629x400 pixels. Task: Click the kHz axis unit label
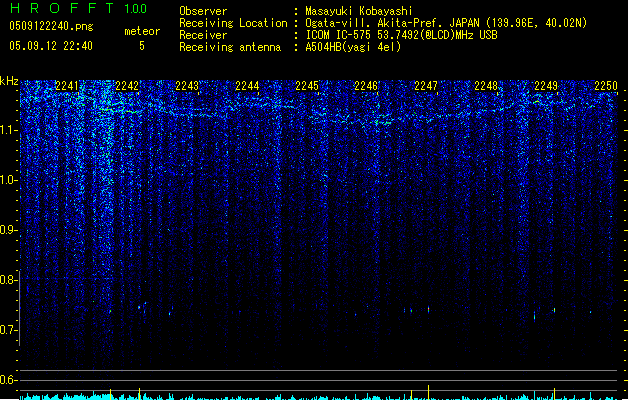point(9,81)
